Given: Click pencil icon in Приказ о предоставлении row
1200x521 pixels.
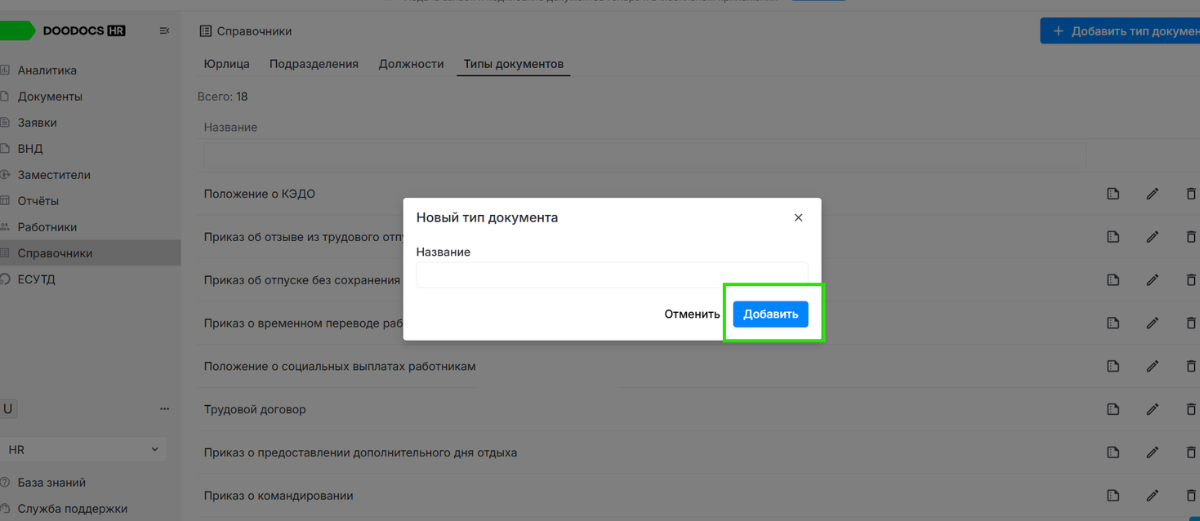Looking at the screenshot, I should tap(1152, 452).
